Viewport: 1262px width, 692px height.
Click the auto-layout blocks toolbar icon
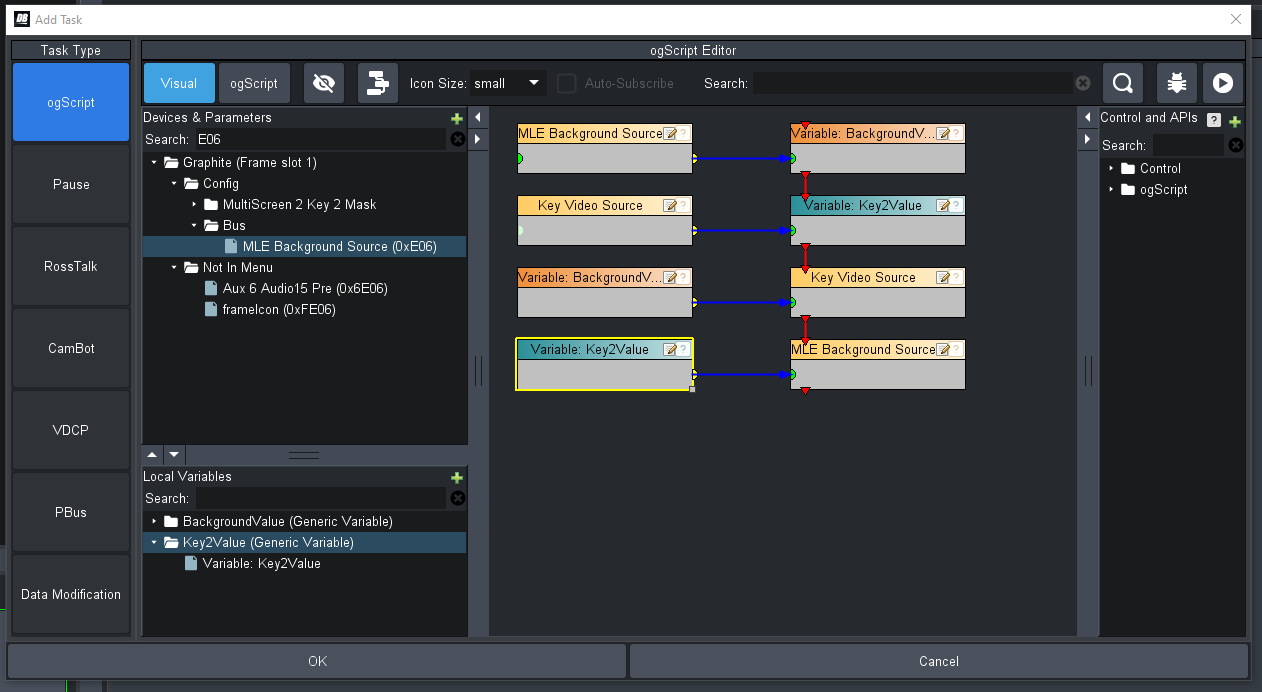[x=377, y=83]
